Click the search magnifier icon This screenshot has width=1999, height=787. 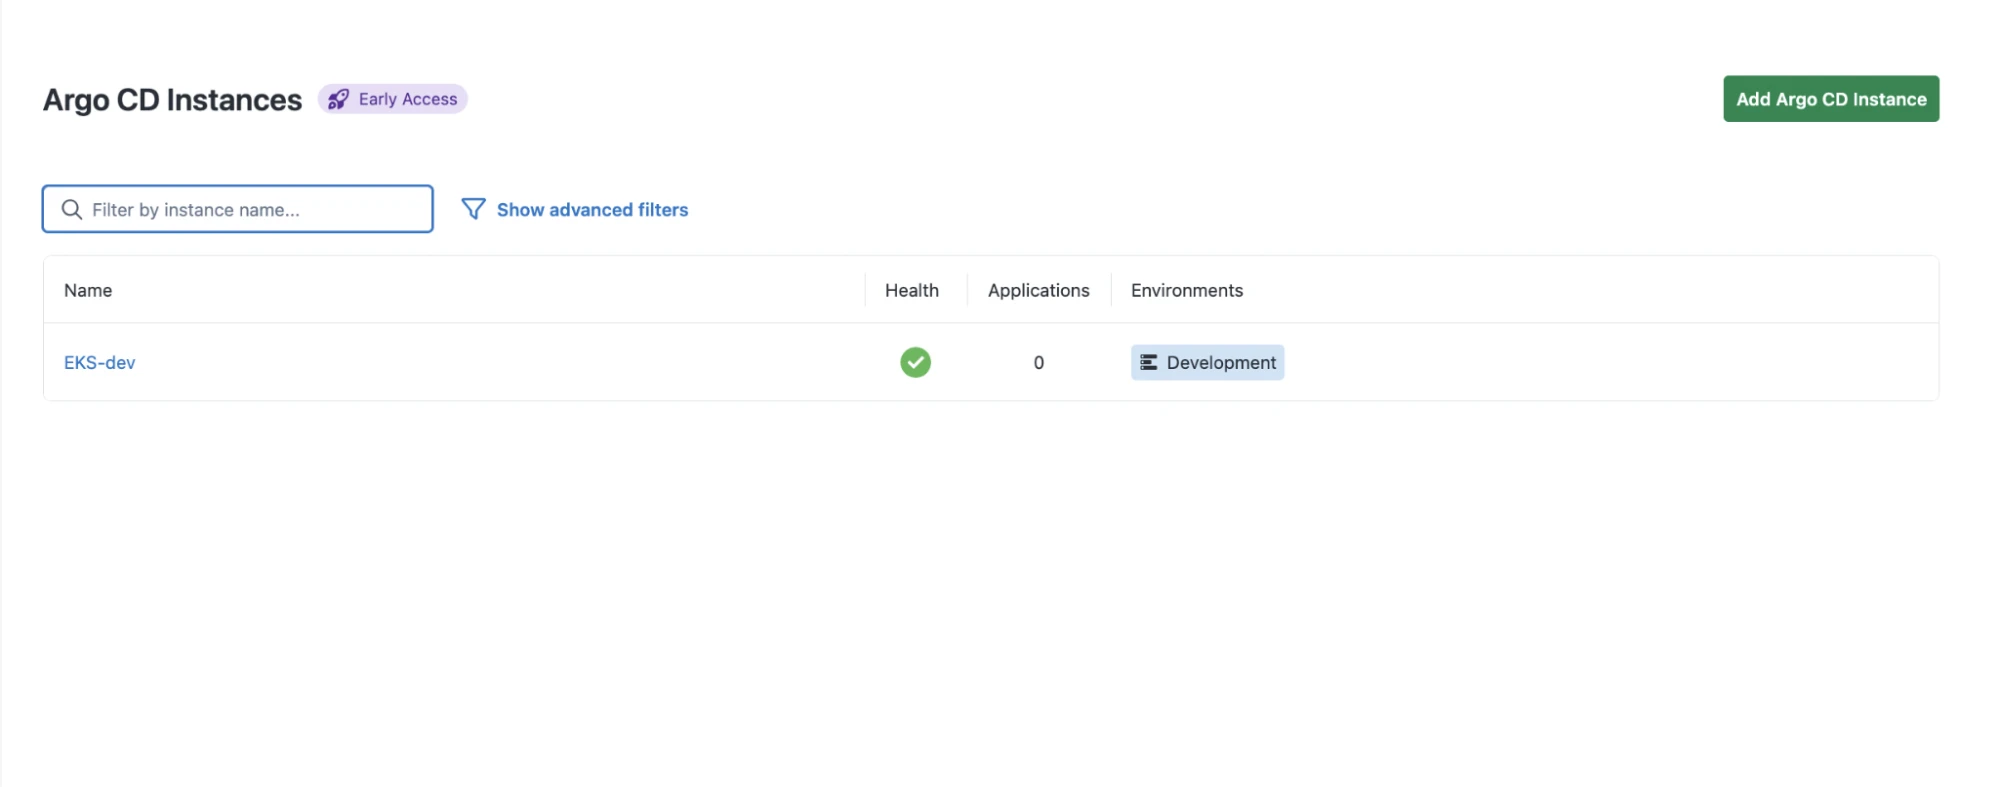point(72,209)
